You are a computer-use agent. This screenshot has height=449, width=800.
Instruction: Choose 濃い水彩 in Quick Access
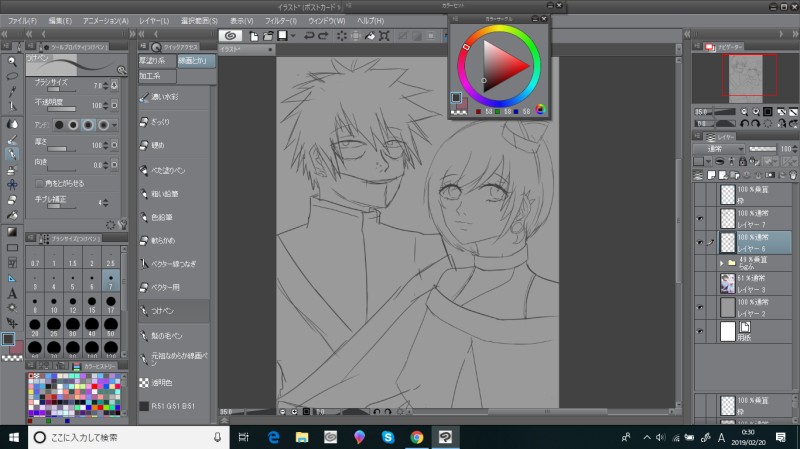(174, 97)
